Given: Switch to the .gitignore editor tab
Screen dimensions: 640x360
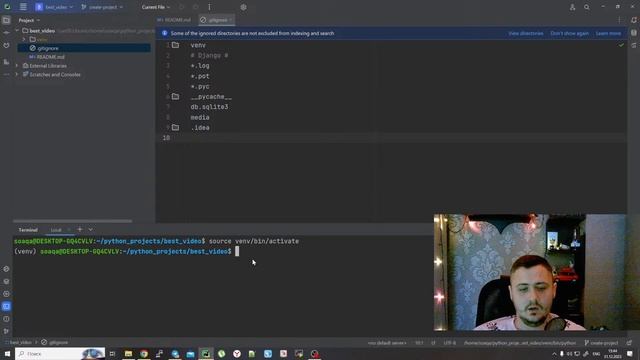Looking at the screenshot, I should [217, 20].
